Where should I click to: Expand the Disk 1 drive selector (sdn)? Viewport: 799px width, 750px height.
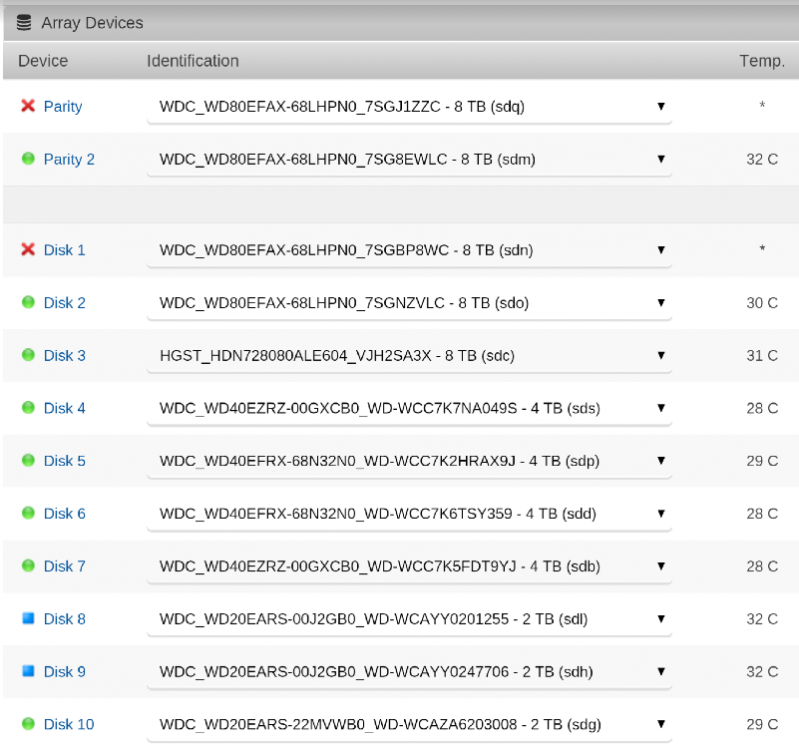pyautogui.click(x=409, y=250)
